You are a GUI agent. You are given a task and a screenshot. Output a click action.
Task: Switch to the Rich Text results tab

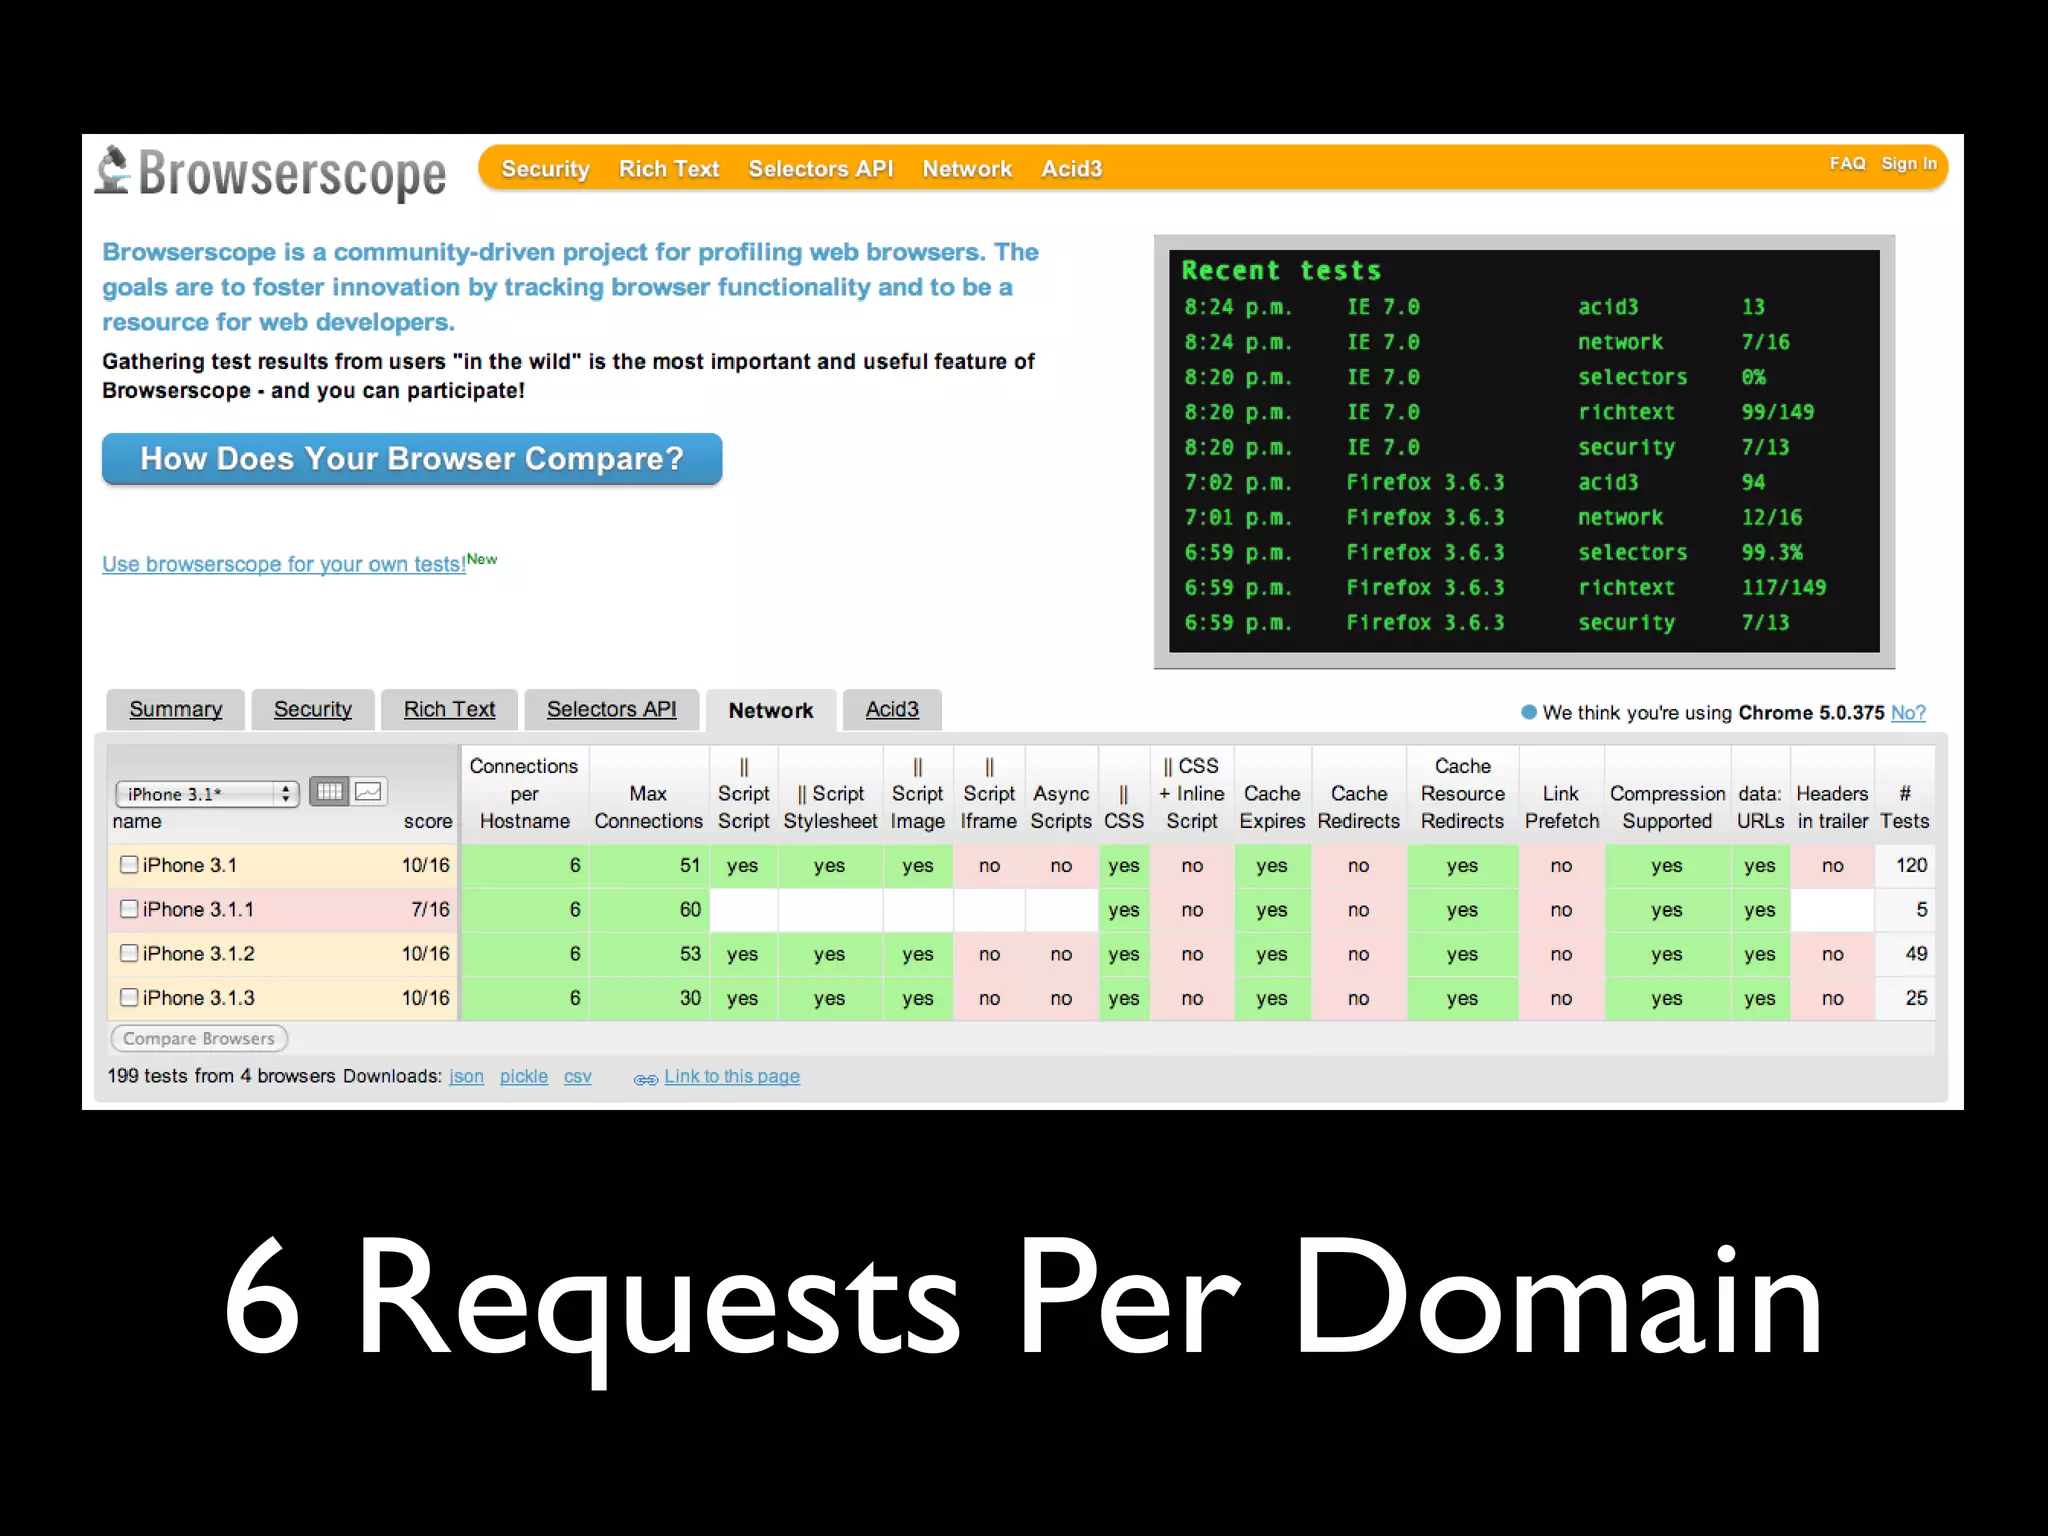[x=449, y=709]
